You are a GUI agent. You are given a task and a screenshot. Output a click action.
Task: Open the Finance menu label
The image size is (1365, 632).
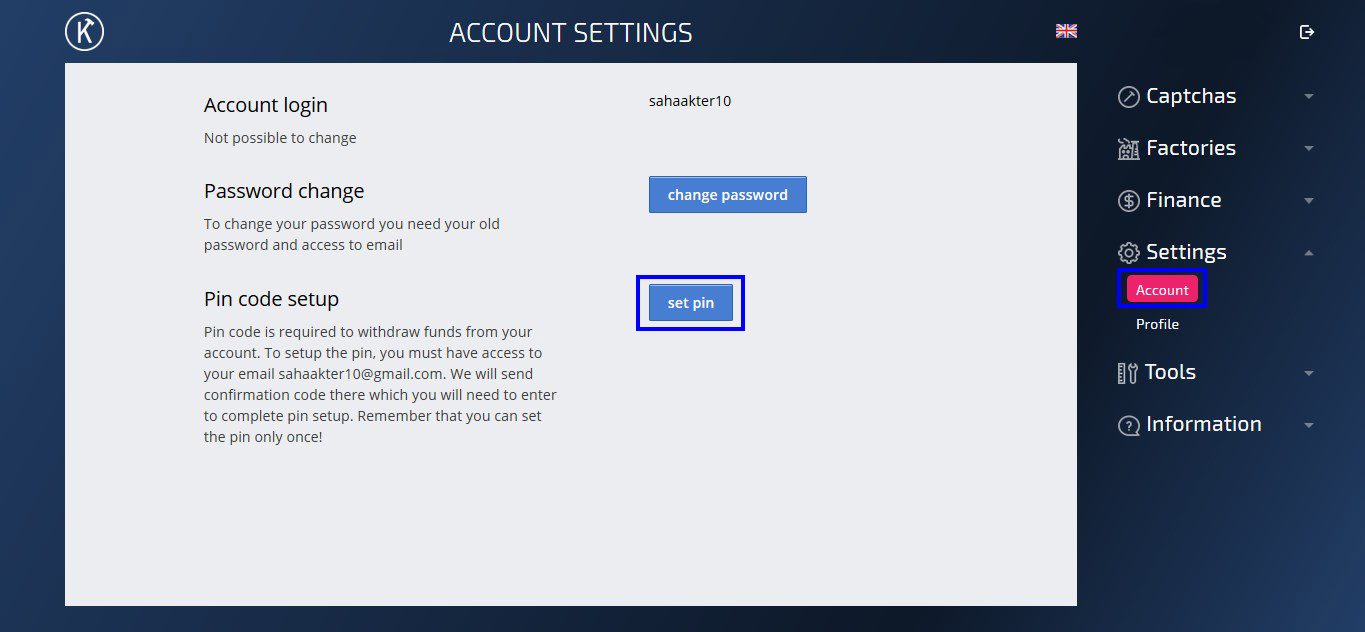(x=1184, y=200)
